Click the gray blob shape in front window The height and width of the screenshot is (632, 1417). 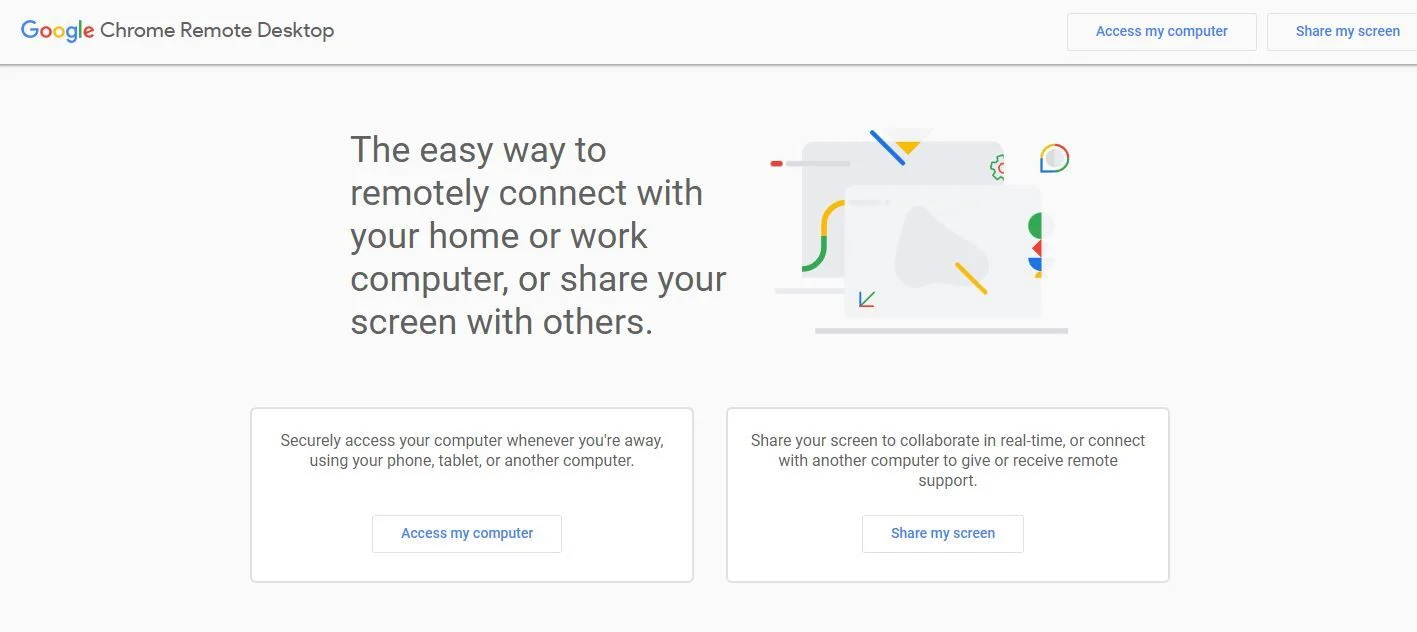pos(941,247)
